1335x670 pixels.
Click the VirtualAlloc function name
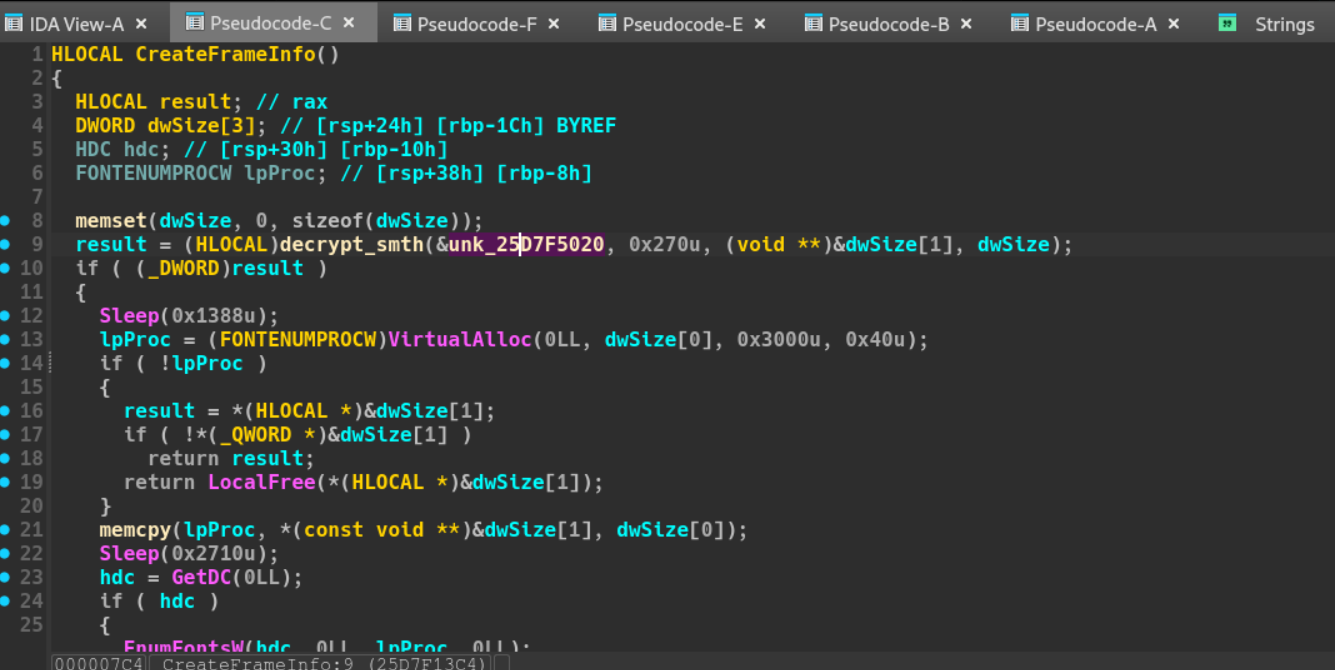[x=459, y=340]
